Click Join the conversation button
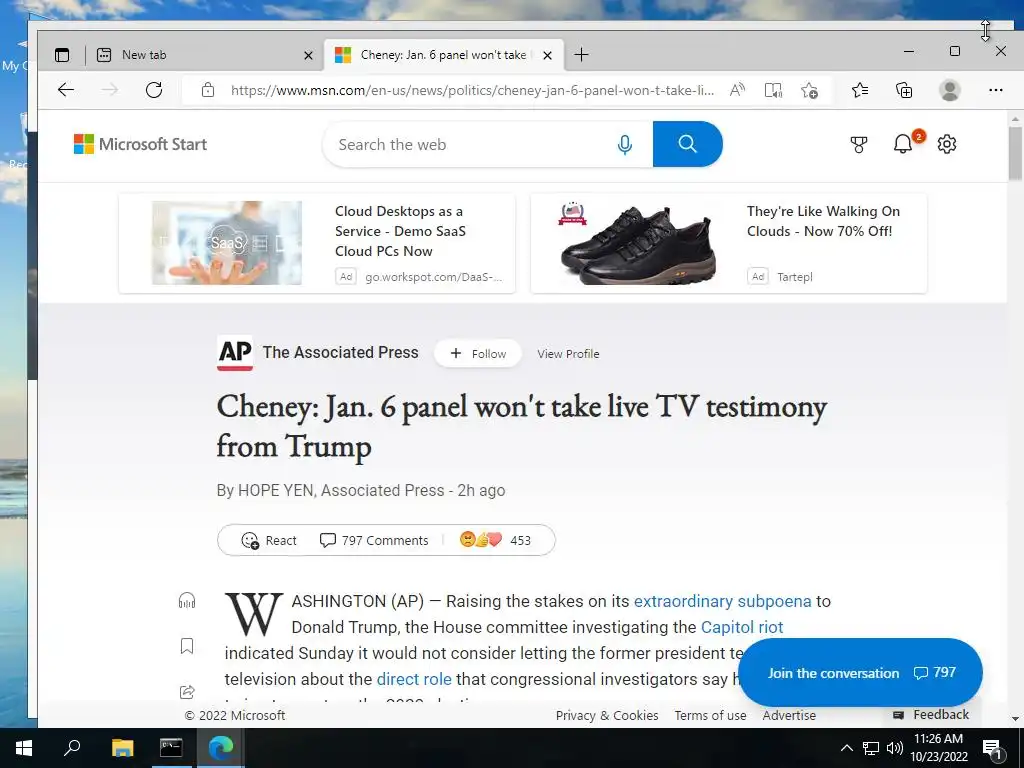 pyautogui.click(x=860, y=673)
